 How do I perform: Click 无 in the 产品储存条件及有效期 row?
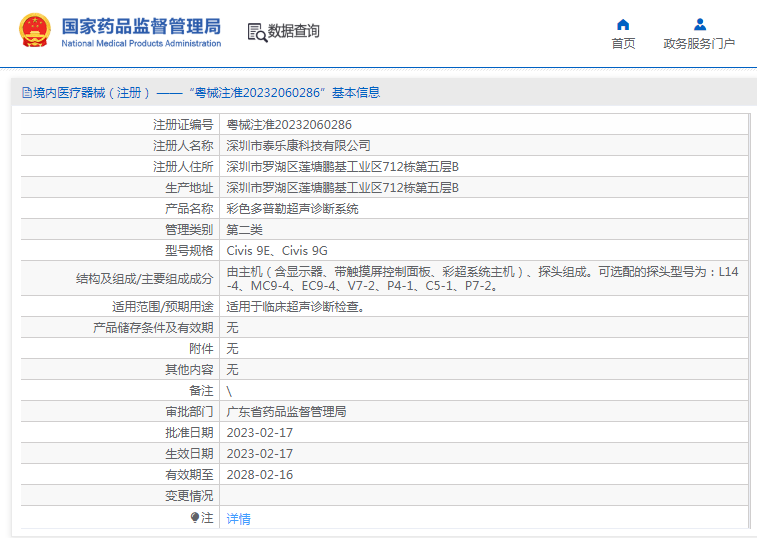[x=232, y=327]
